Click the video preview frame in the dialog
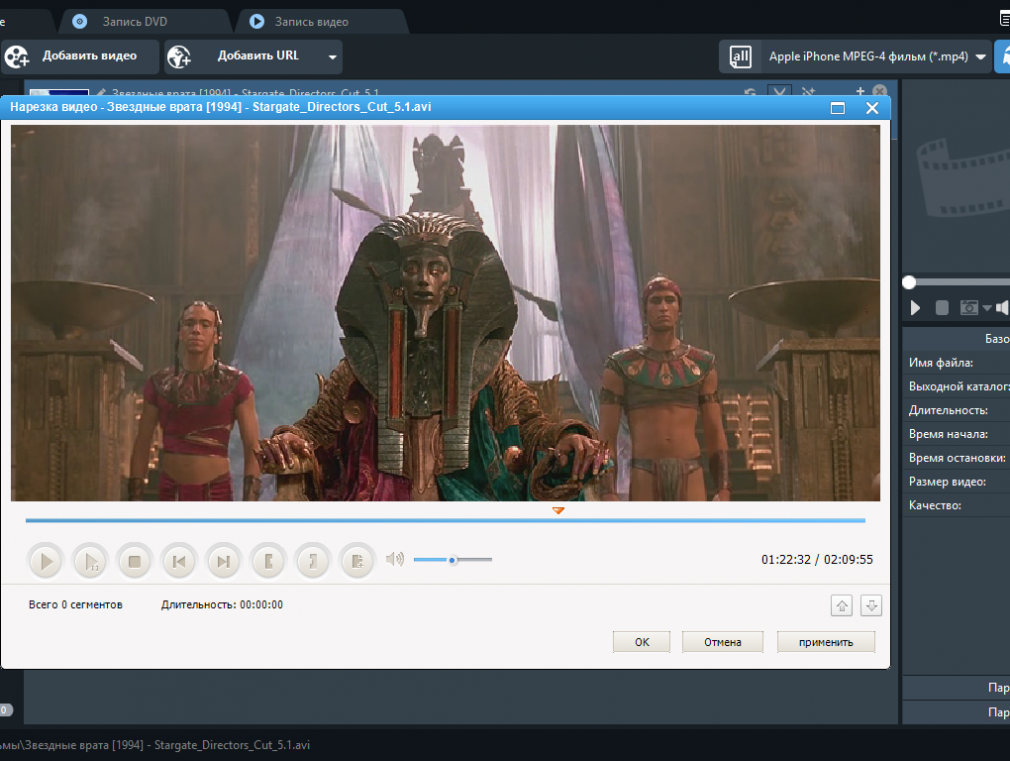Viewport: 1010px width, 761px height. 445,313
